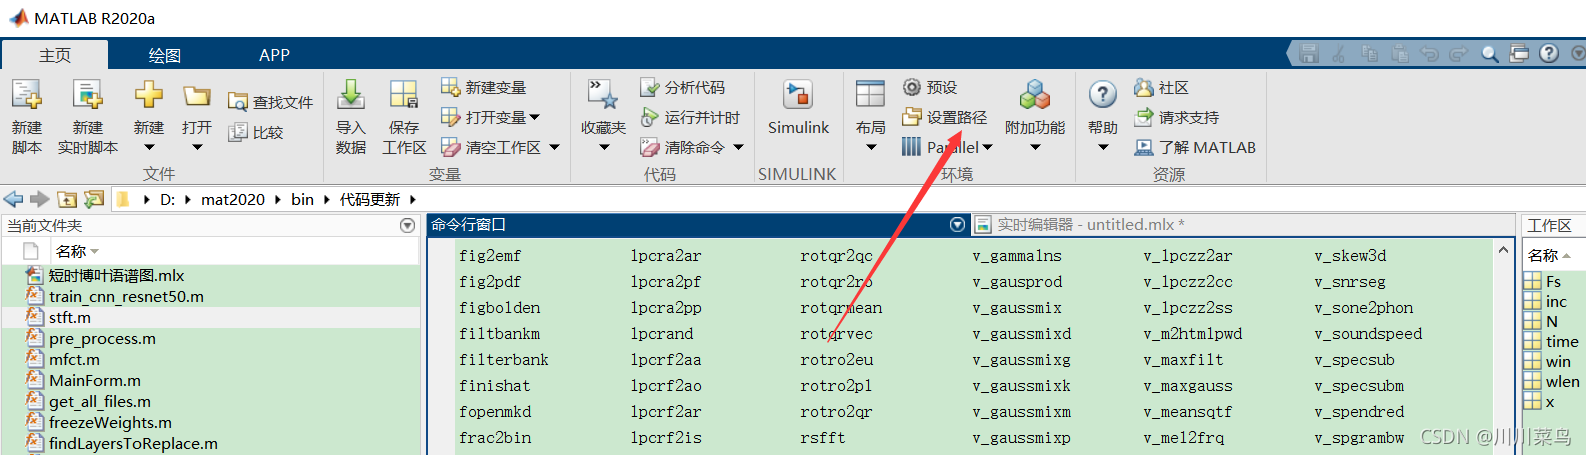Click Request Support (请求支持)
This screenshot has height=455, width=1586.
tap(1177, 118)
